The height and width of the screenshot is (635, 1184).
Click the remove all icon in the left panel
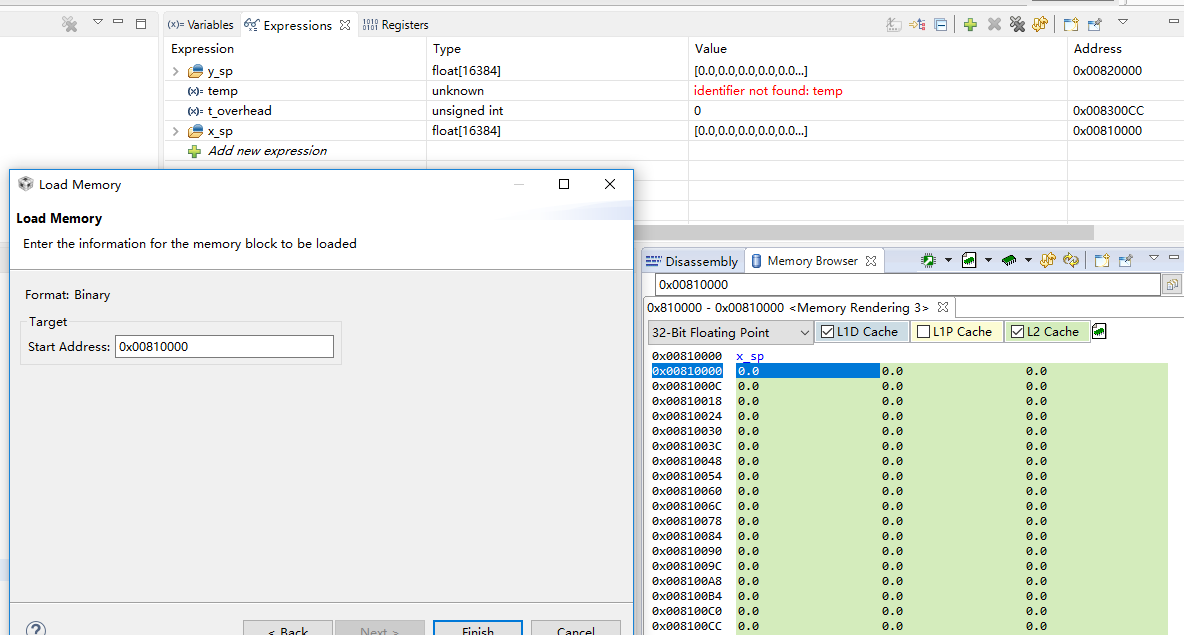[x=69, y=25]
